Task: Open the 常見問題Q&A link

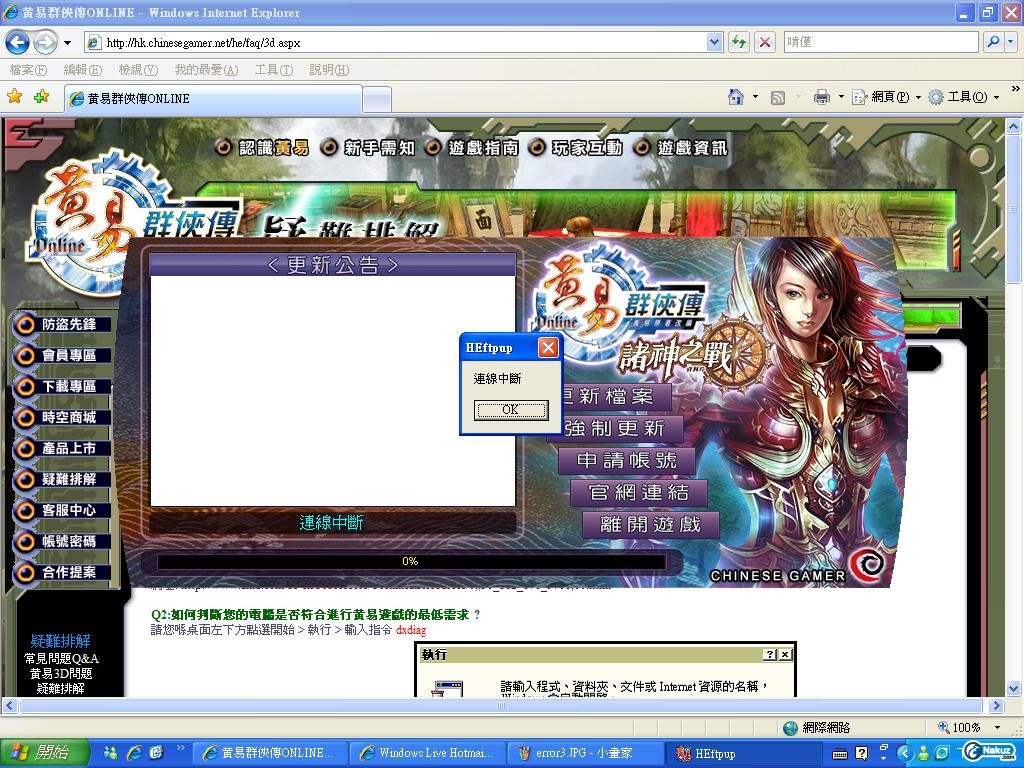Action: tap(61, 658)
